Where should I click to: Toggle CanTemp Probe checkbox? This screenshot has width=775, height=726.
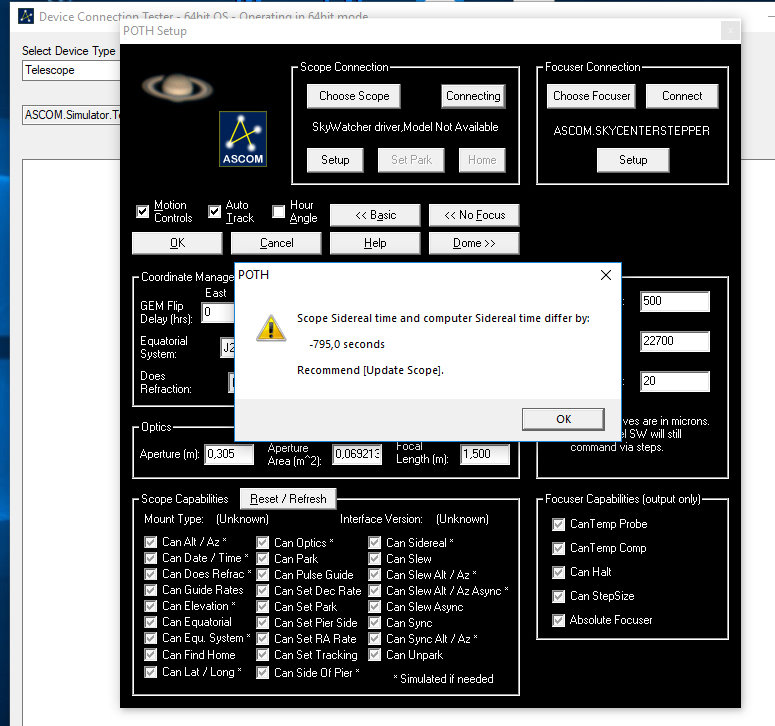559,524
